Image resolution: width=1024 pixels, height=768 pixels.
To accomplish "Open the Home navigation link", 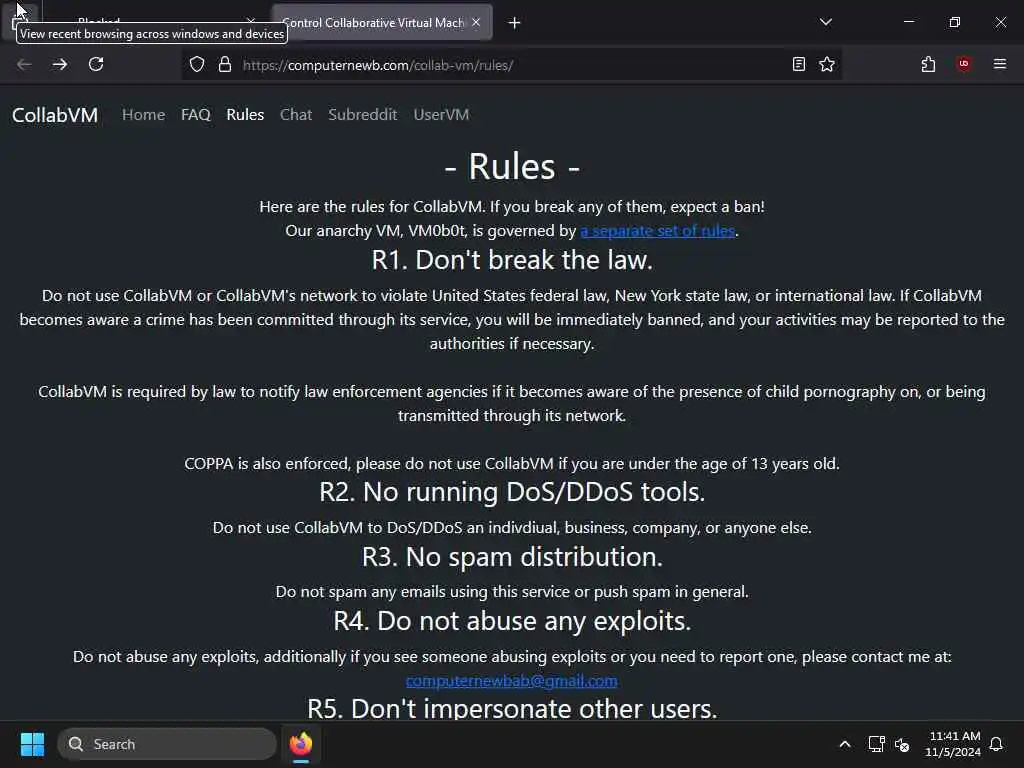I will tap(144, 115).
